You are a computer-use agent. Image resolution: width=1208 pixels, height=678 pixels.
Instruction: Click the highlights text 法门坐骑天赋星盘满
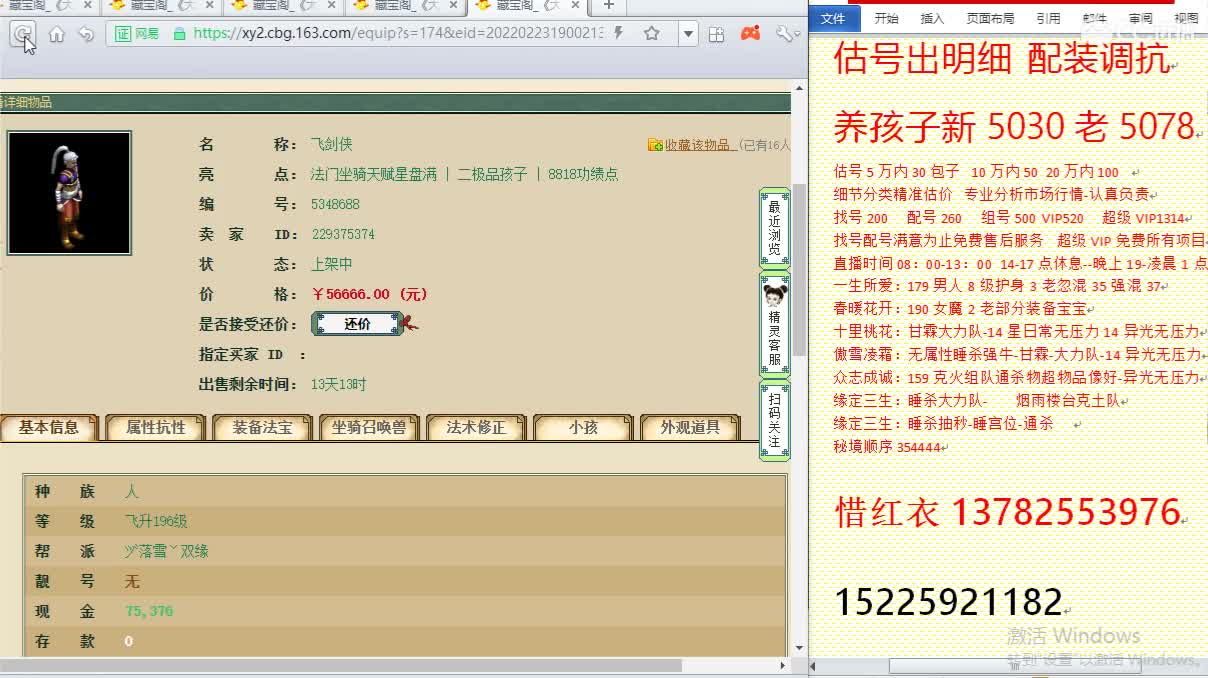pyautogui.click(x=374, y=174)
